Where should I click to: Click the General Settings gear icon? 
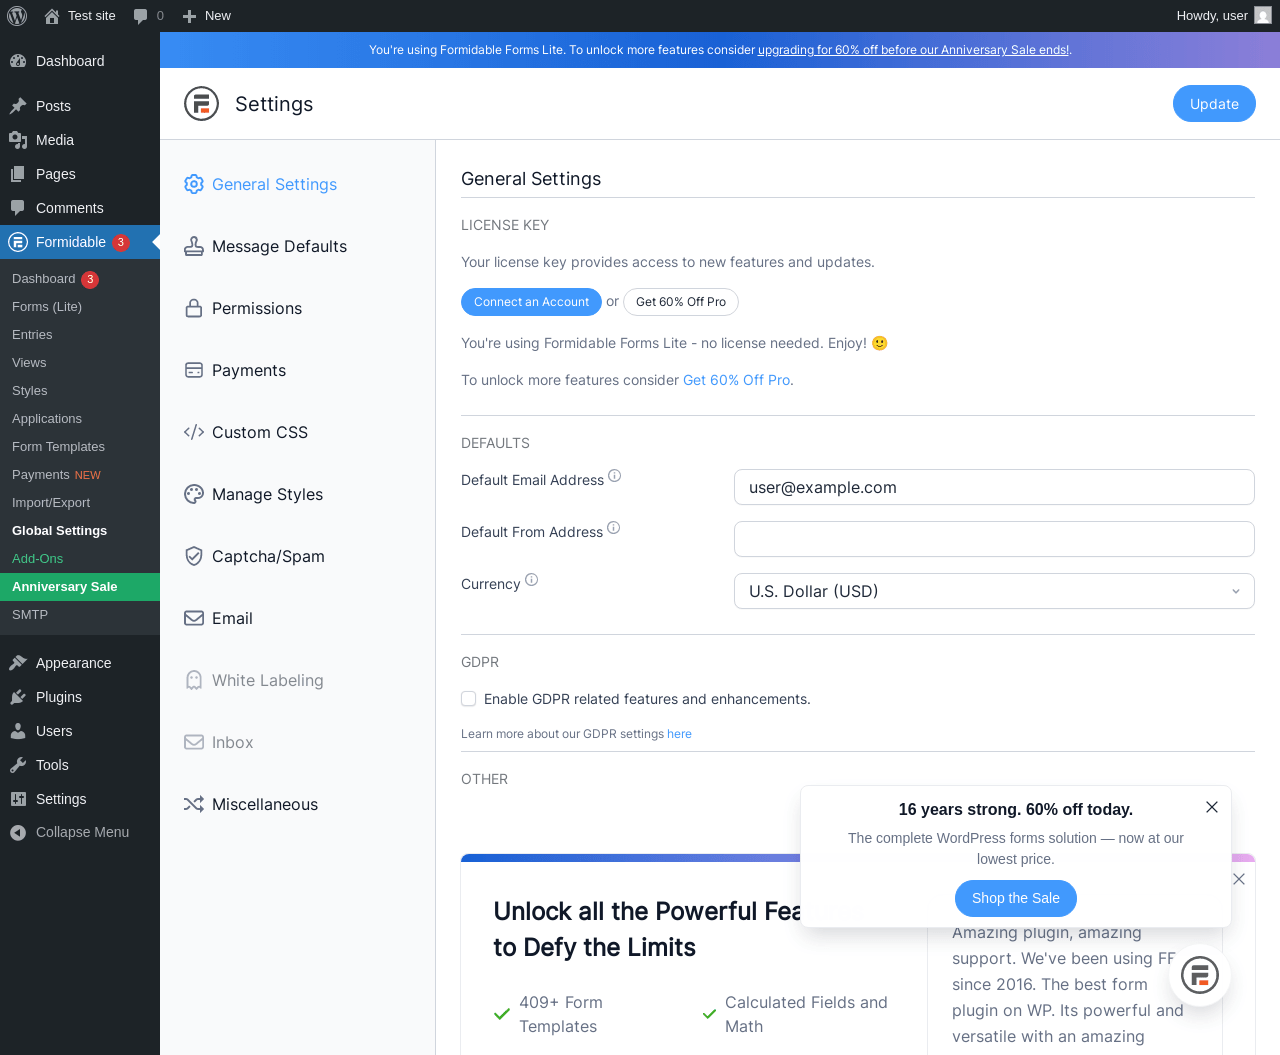194,184
